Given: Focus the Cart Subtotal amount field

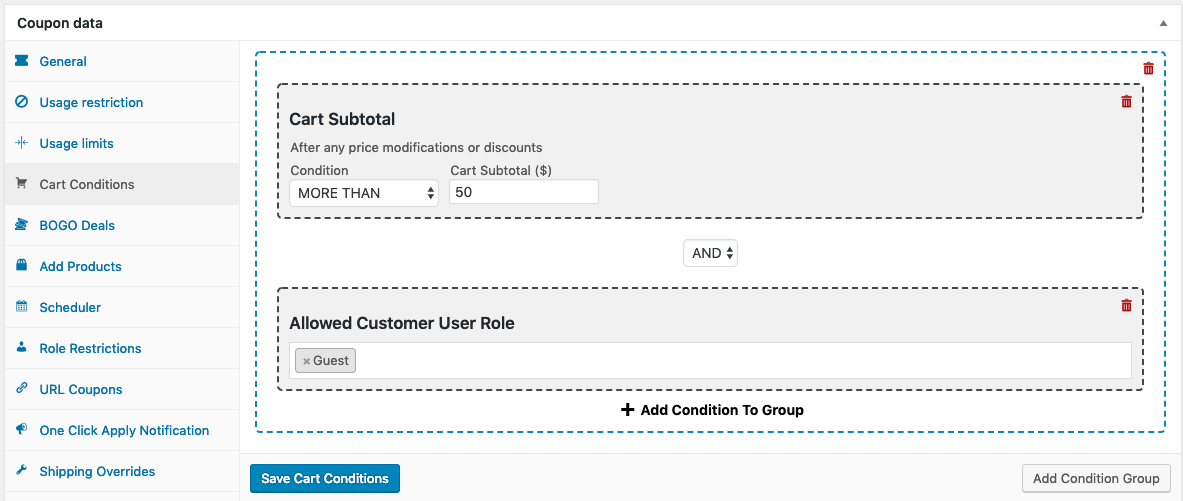Looking at the screenshot, I should [524, 192].
